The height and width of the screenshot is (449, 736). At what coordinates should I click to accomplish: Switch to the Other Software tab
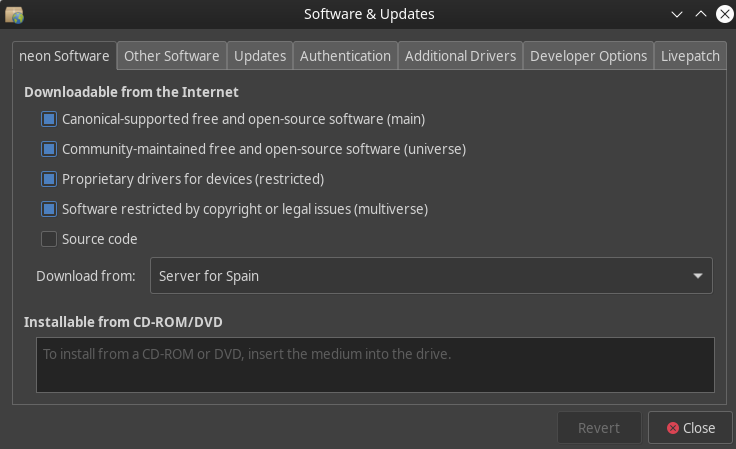[171, 56]
